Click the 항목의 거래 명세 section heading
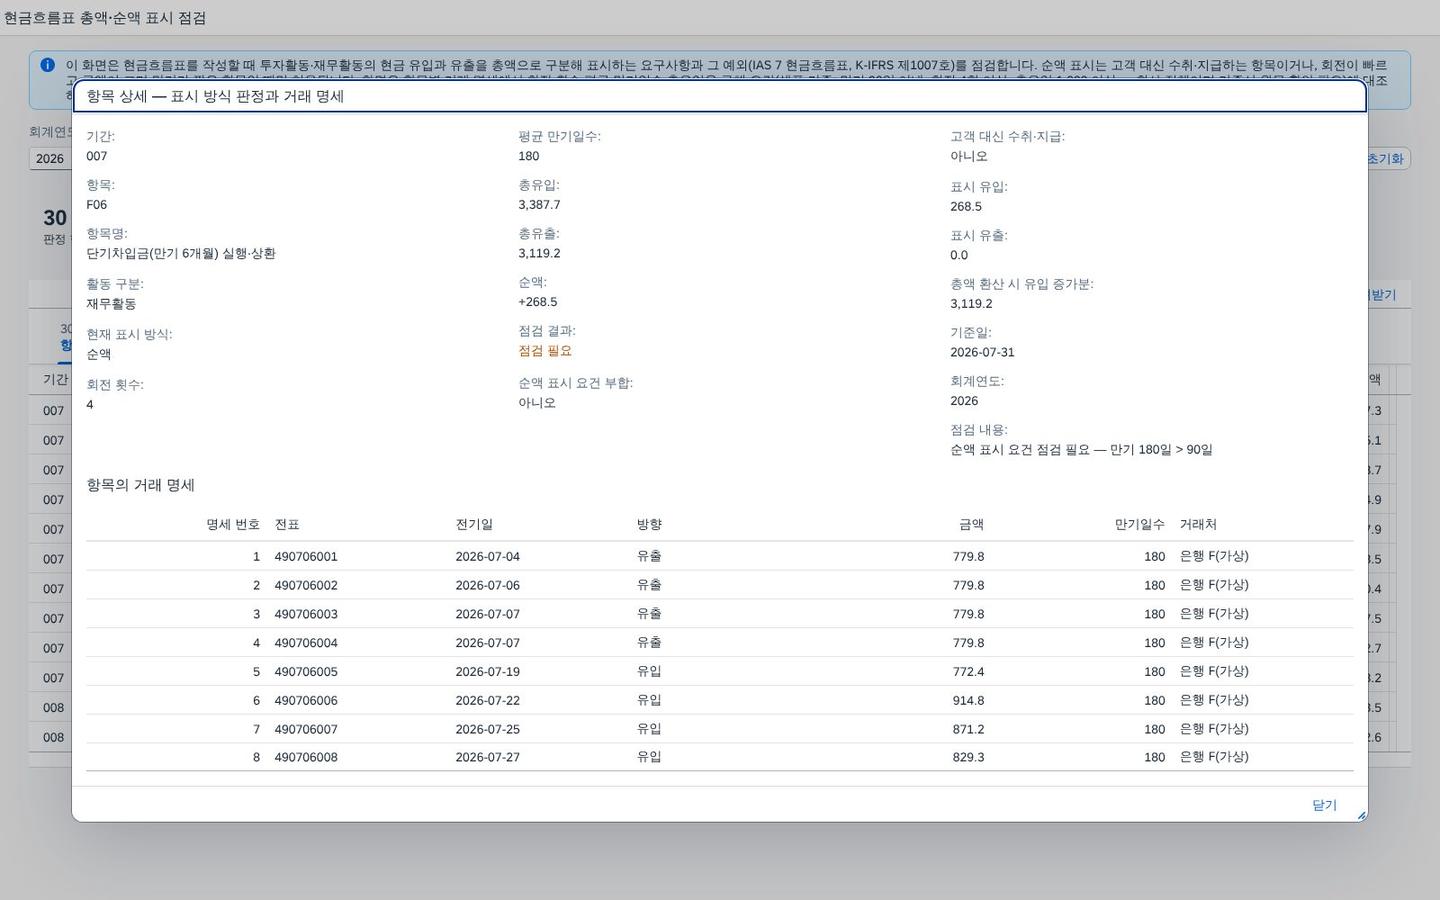1440x900 pixels. point(140,485)
